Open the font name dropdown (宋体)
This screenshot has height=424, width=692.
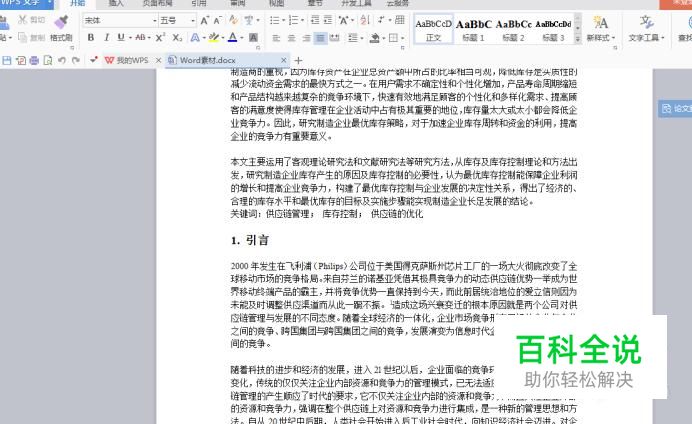(x=155, y=20)
